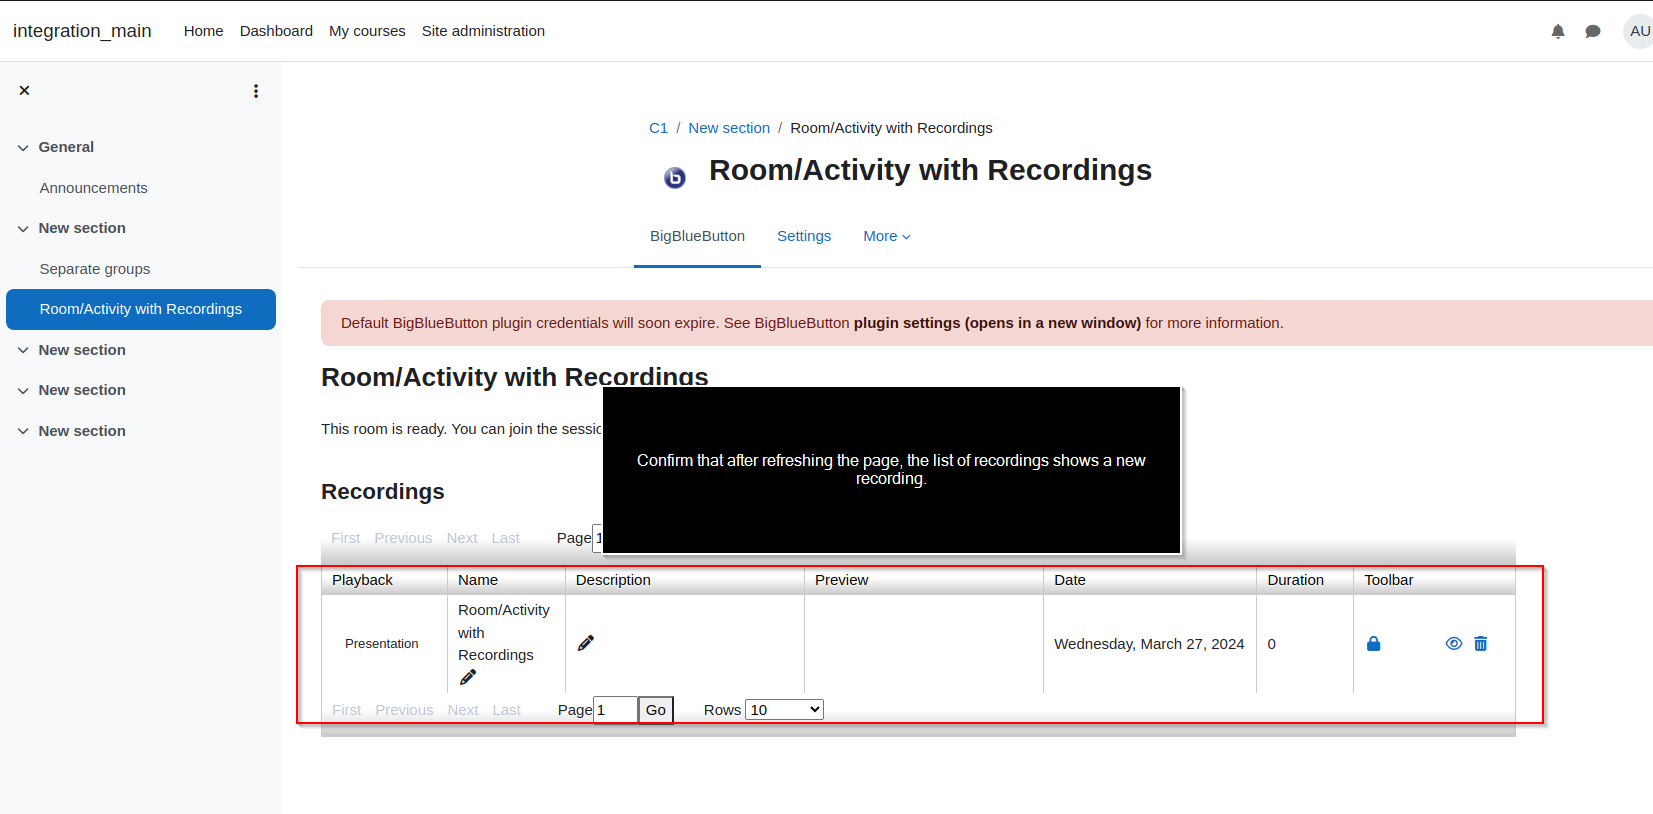
Task: Click the bottom pagination Last link
Action: tap(506, 710)
